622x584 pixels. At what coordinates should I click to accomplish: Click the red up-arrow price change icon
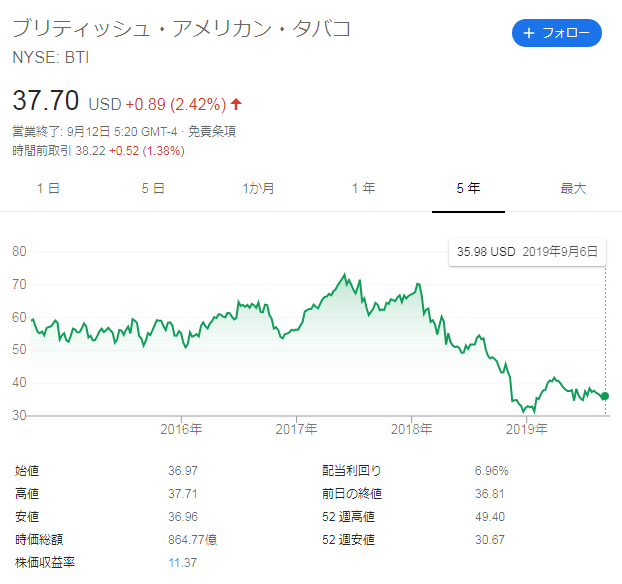coord(236,104)
